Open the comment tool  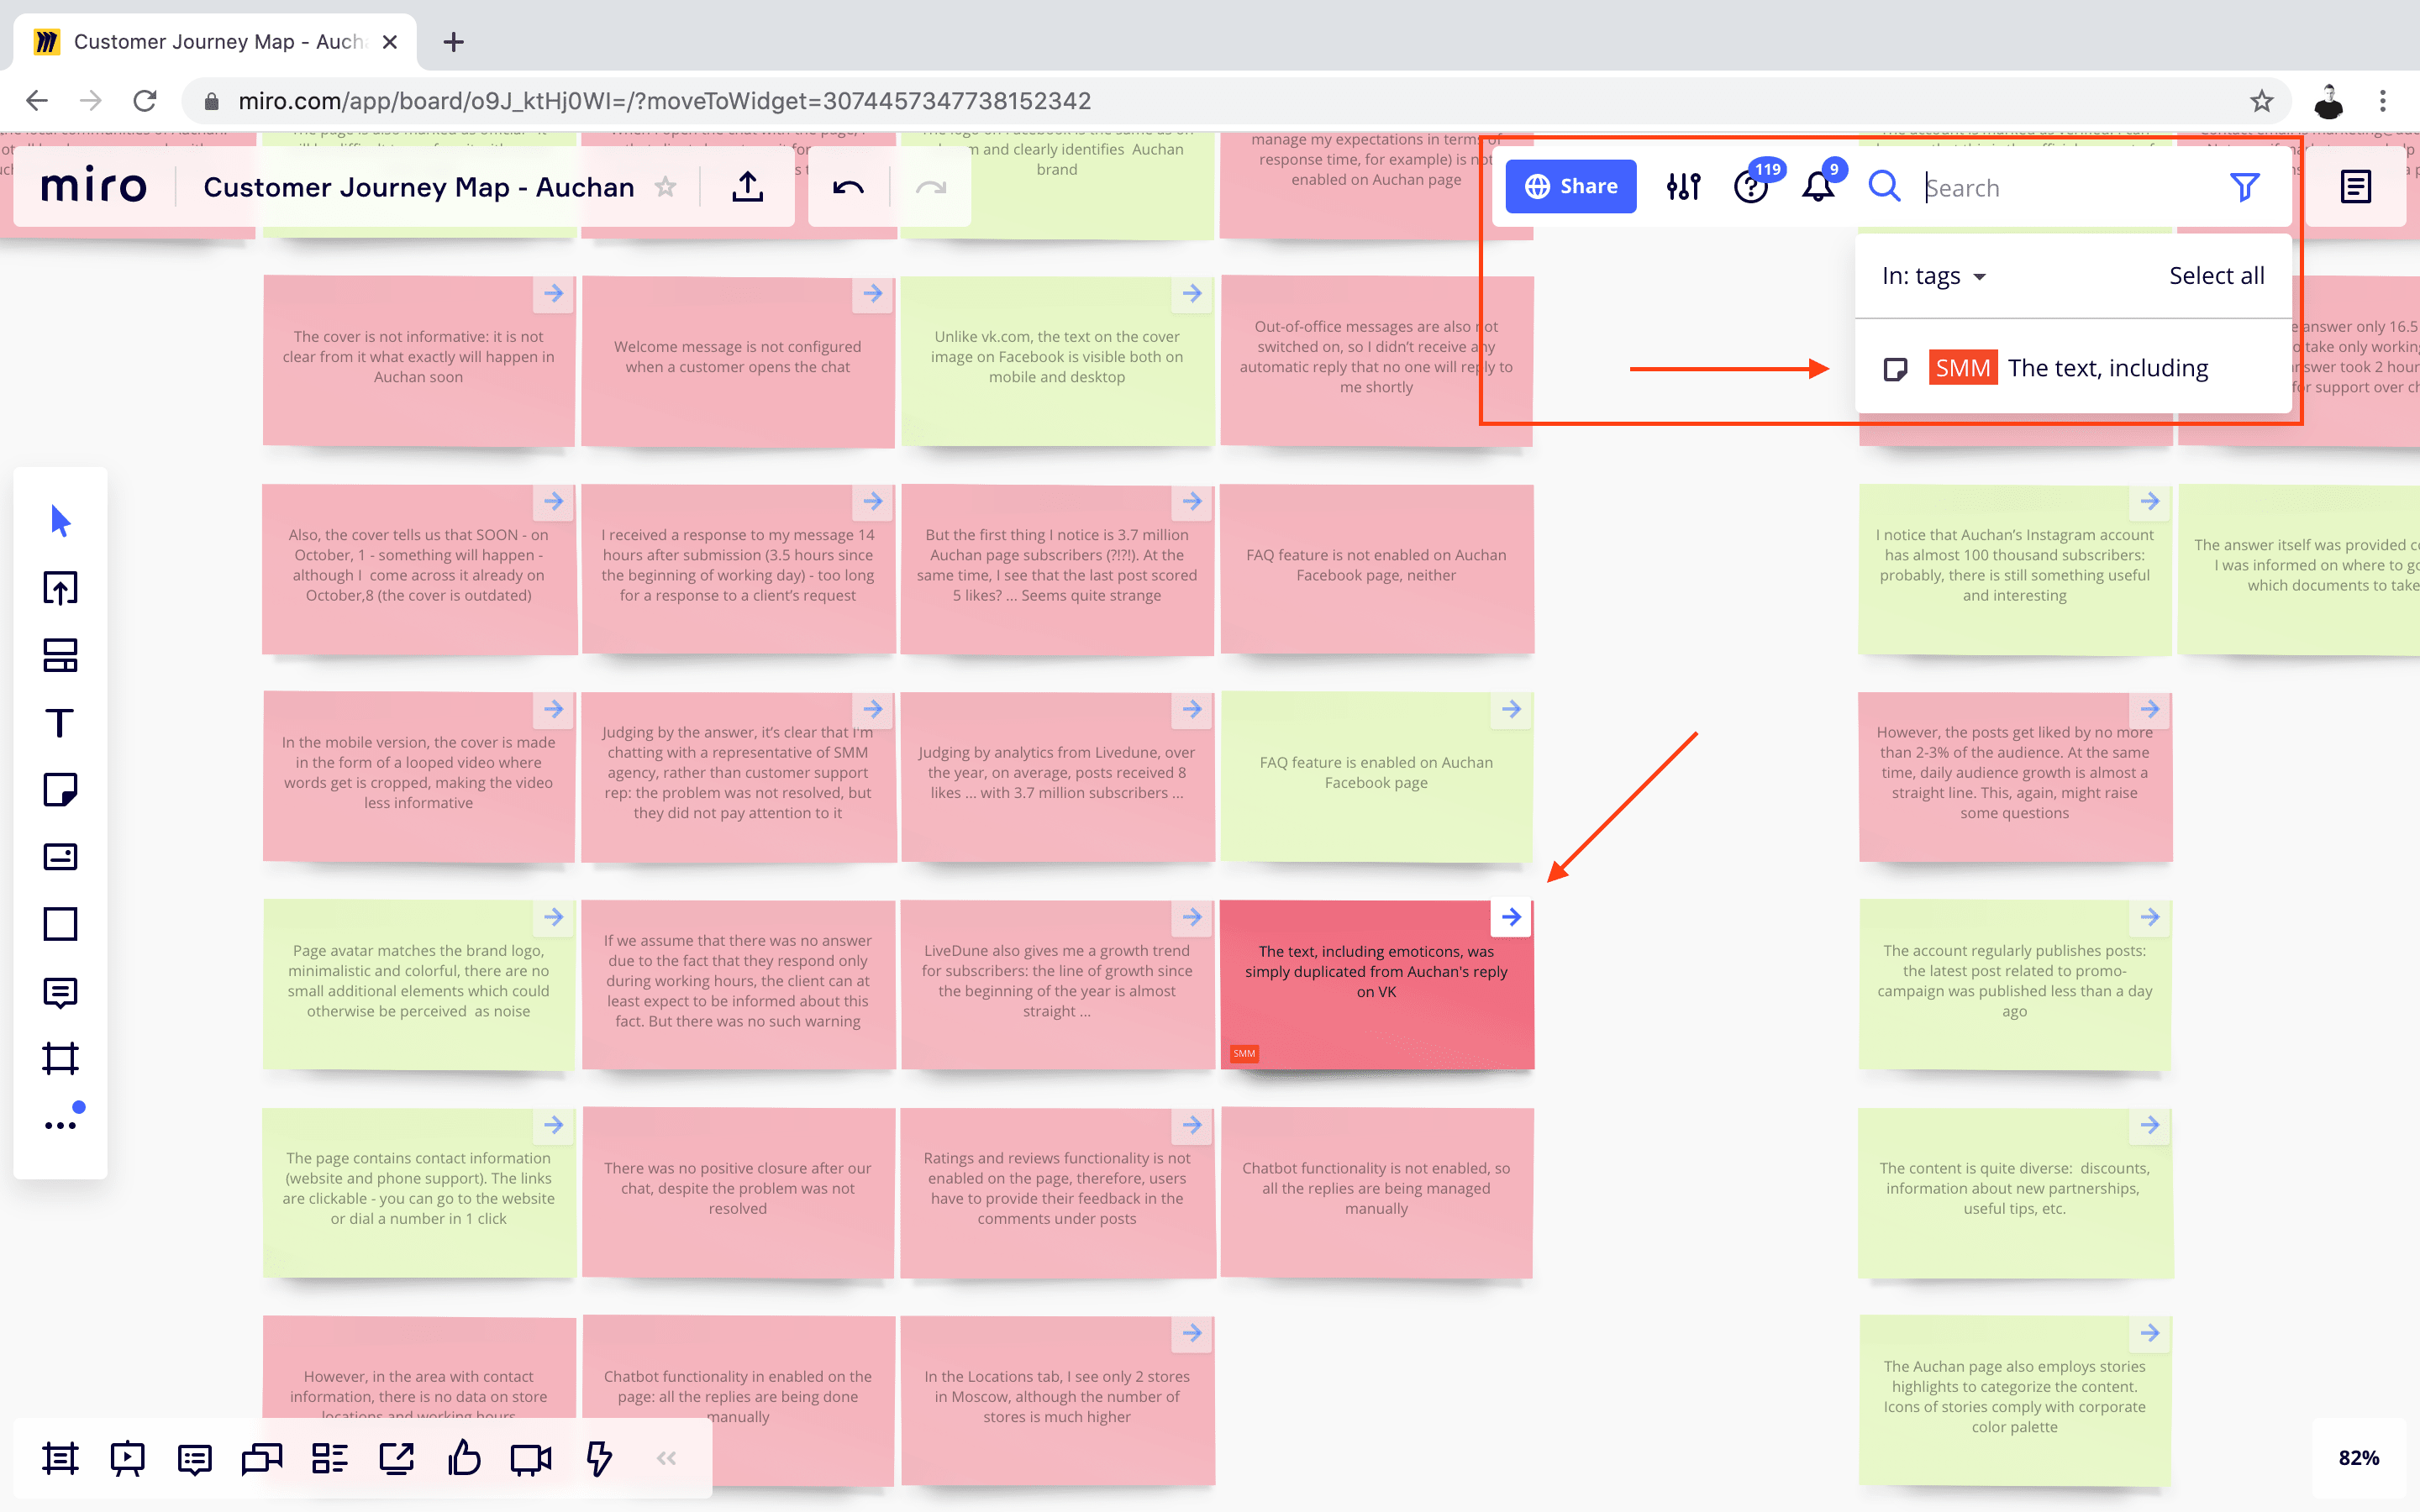click(x=60, y=992)
